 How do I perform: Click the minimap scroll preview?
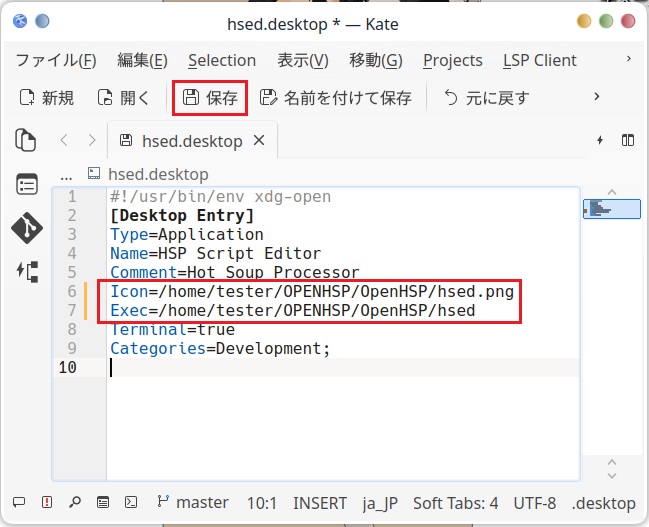612,208
